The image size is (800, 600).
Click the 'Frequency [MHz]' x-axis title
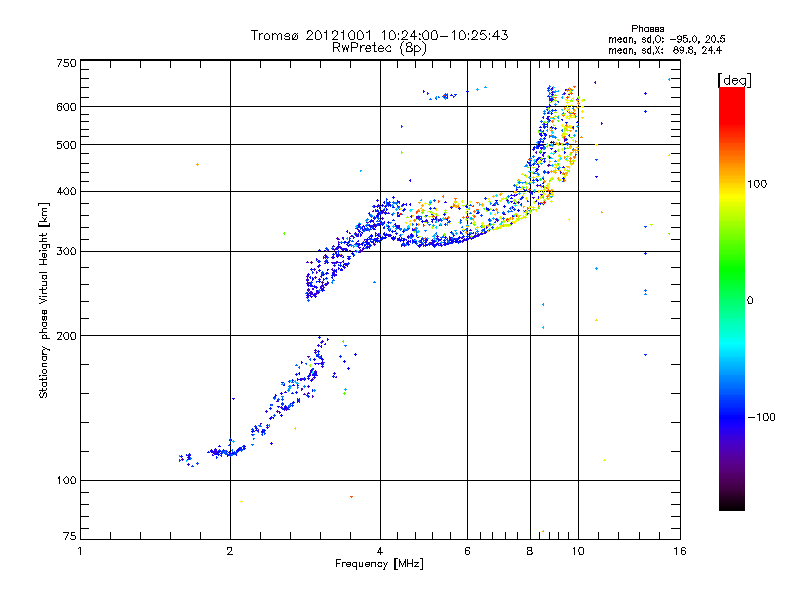[379, 564]
